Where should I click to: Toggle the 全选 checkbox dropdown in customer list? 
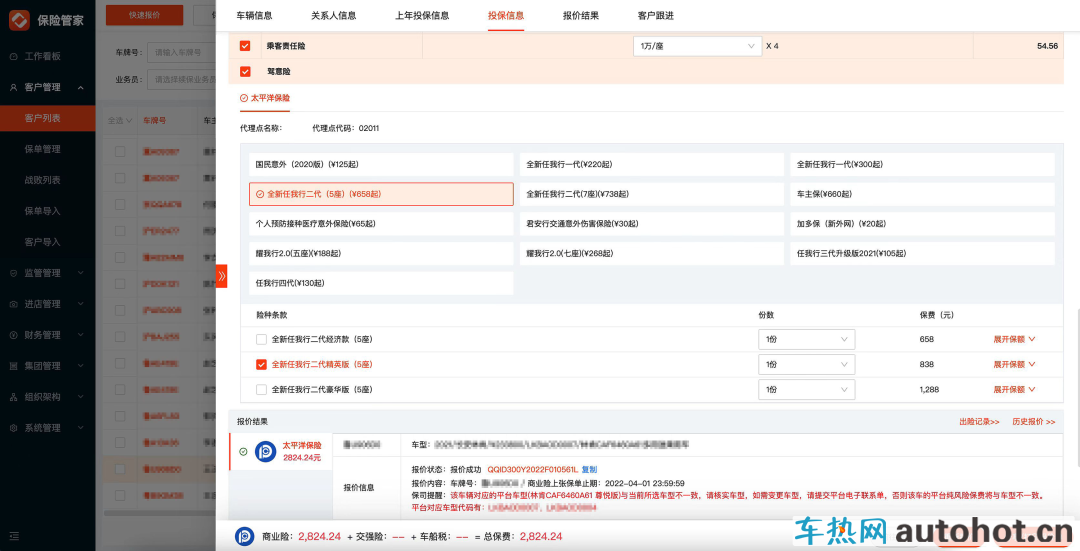coord(120,121)
